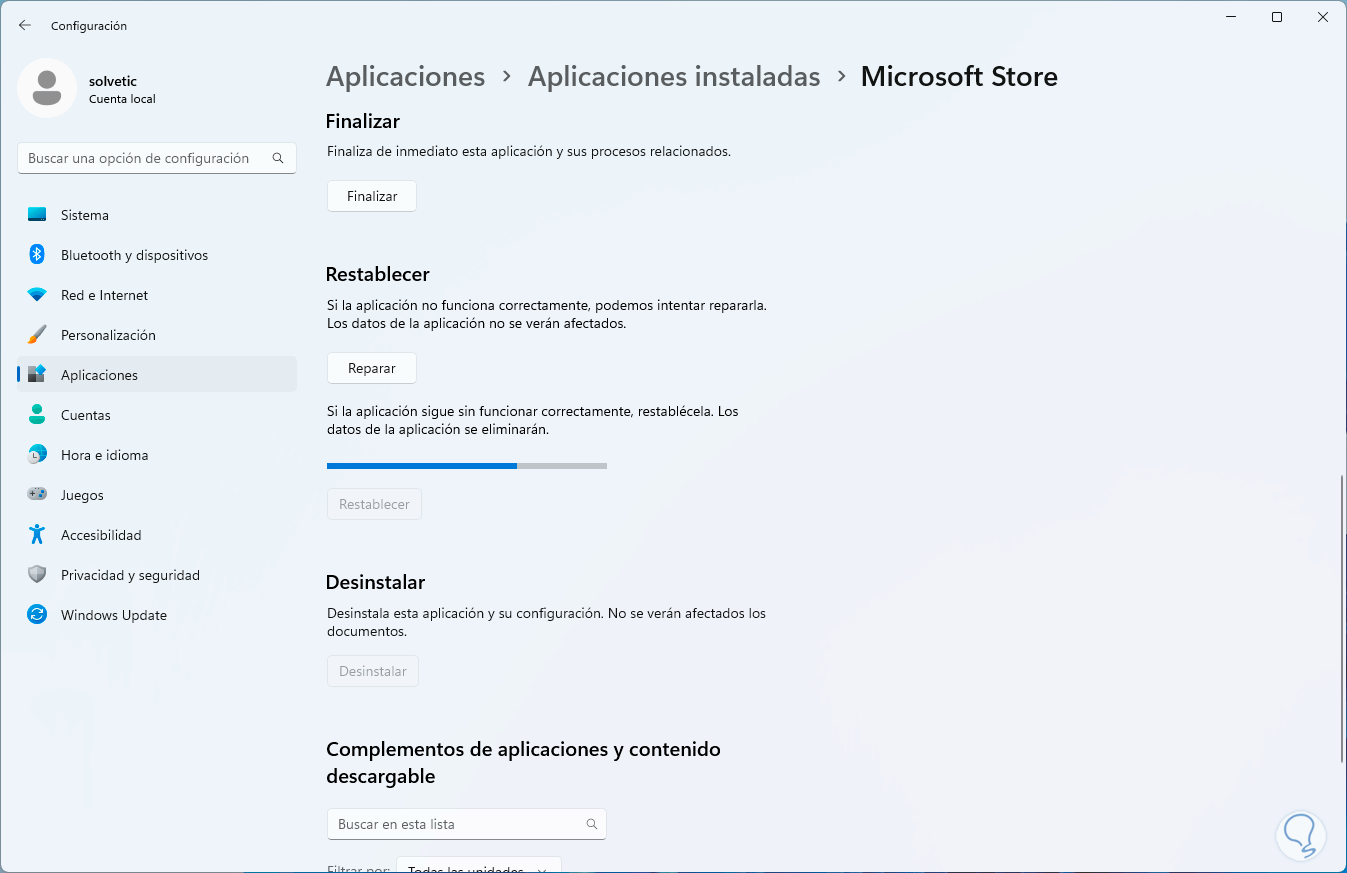Go to the Aplicaciones instaladas breadcrumb
1347x873 pixels.
pyautogui.click(x=674, y=77)
